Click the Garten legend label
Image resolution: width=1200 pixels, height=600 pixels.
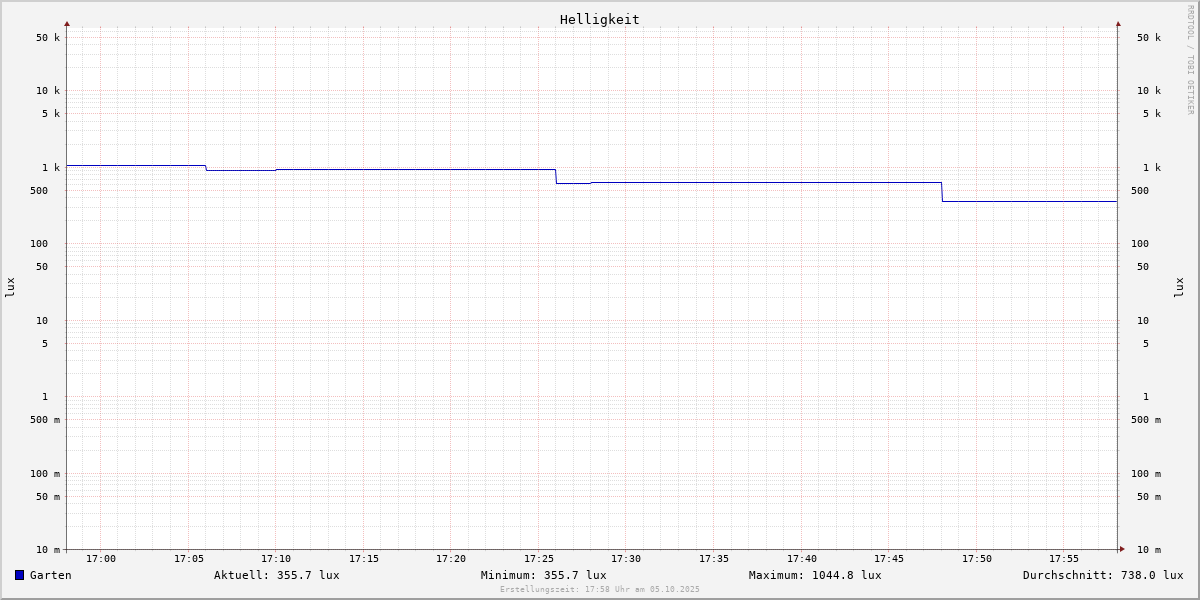point(50,575)
